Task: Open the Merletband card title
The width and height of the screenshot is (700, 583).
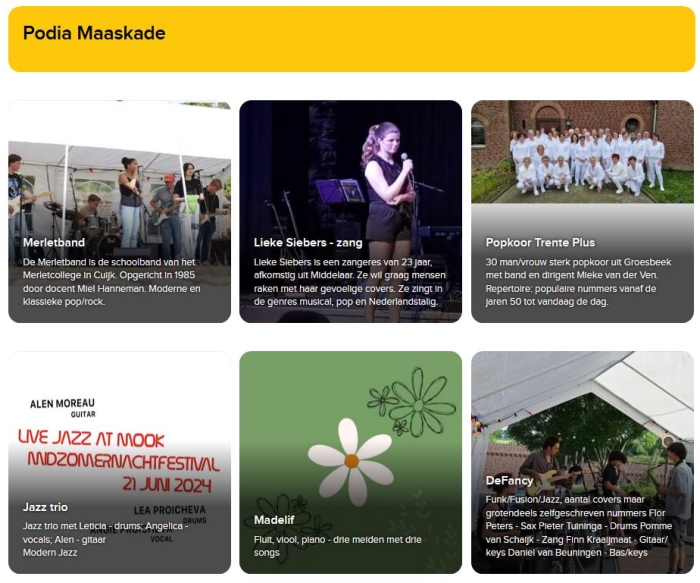Action: (54, 242)
